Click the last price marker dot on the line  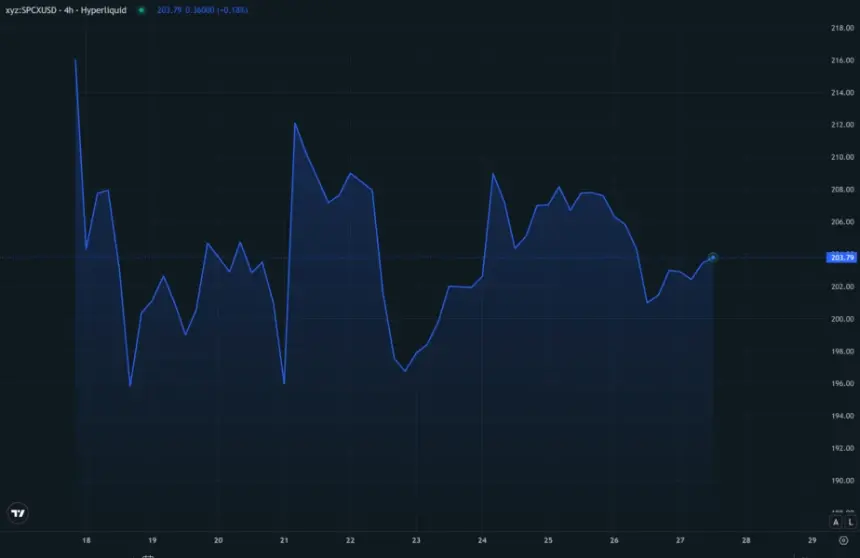712,257
